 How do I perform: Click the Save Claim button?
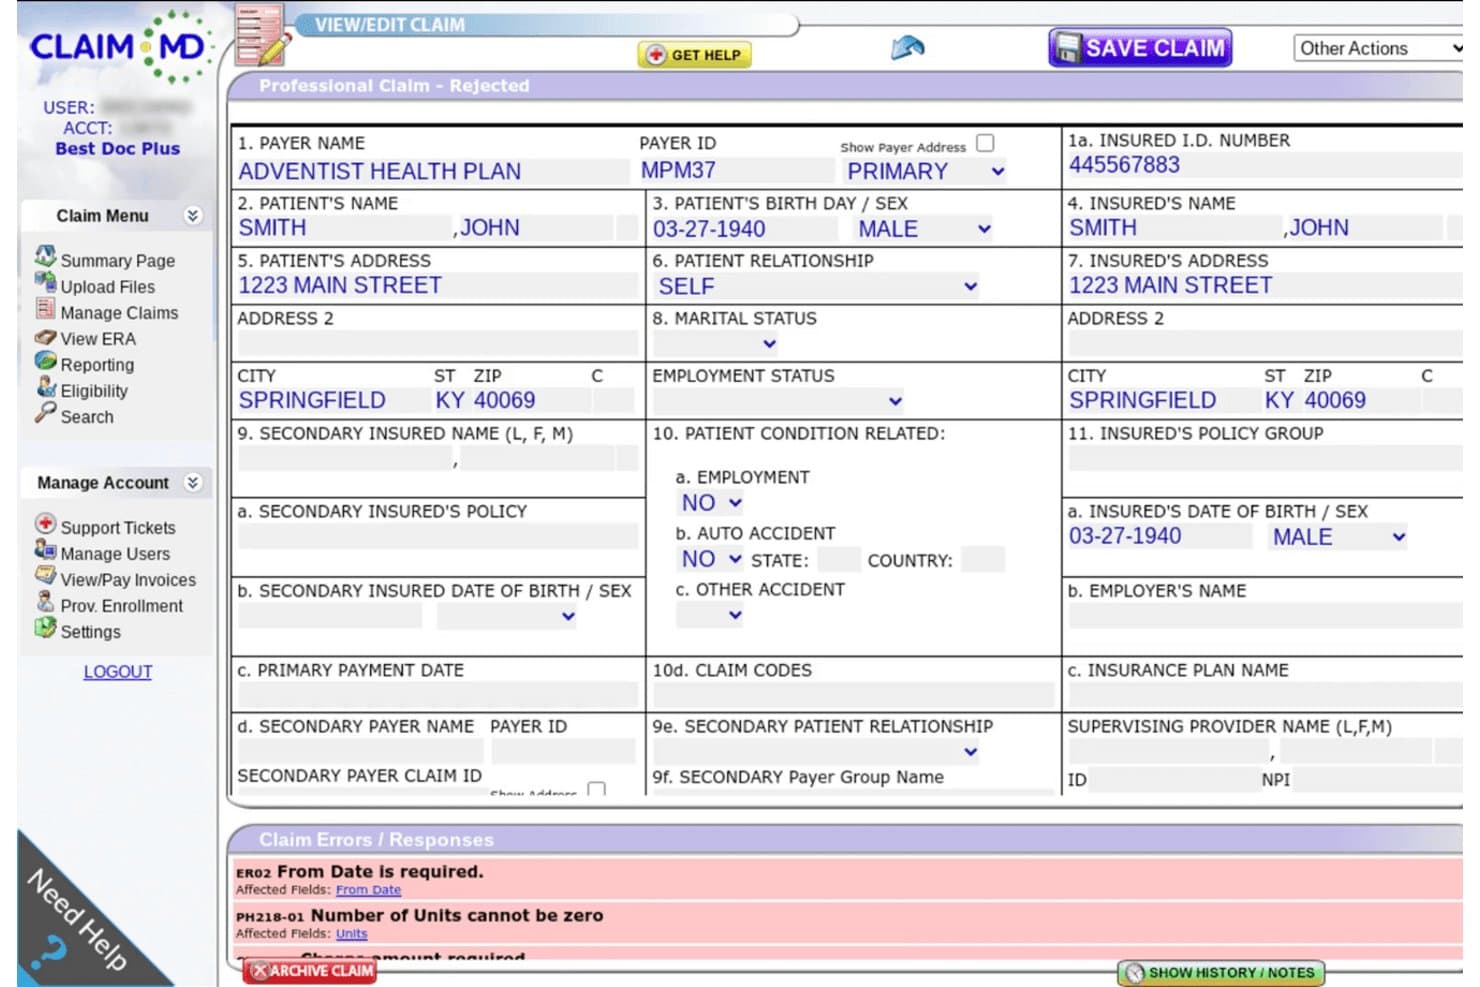[1140, 48]
